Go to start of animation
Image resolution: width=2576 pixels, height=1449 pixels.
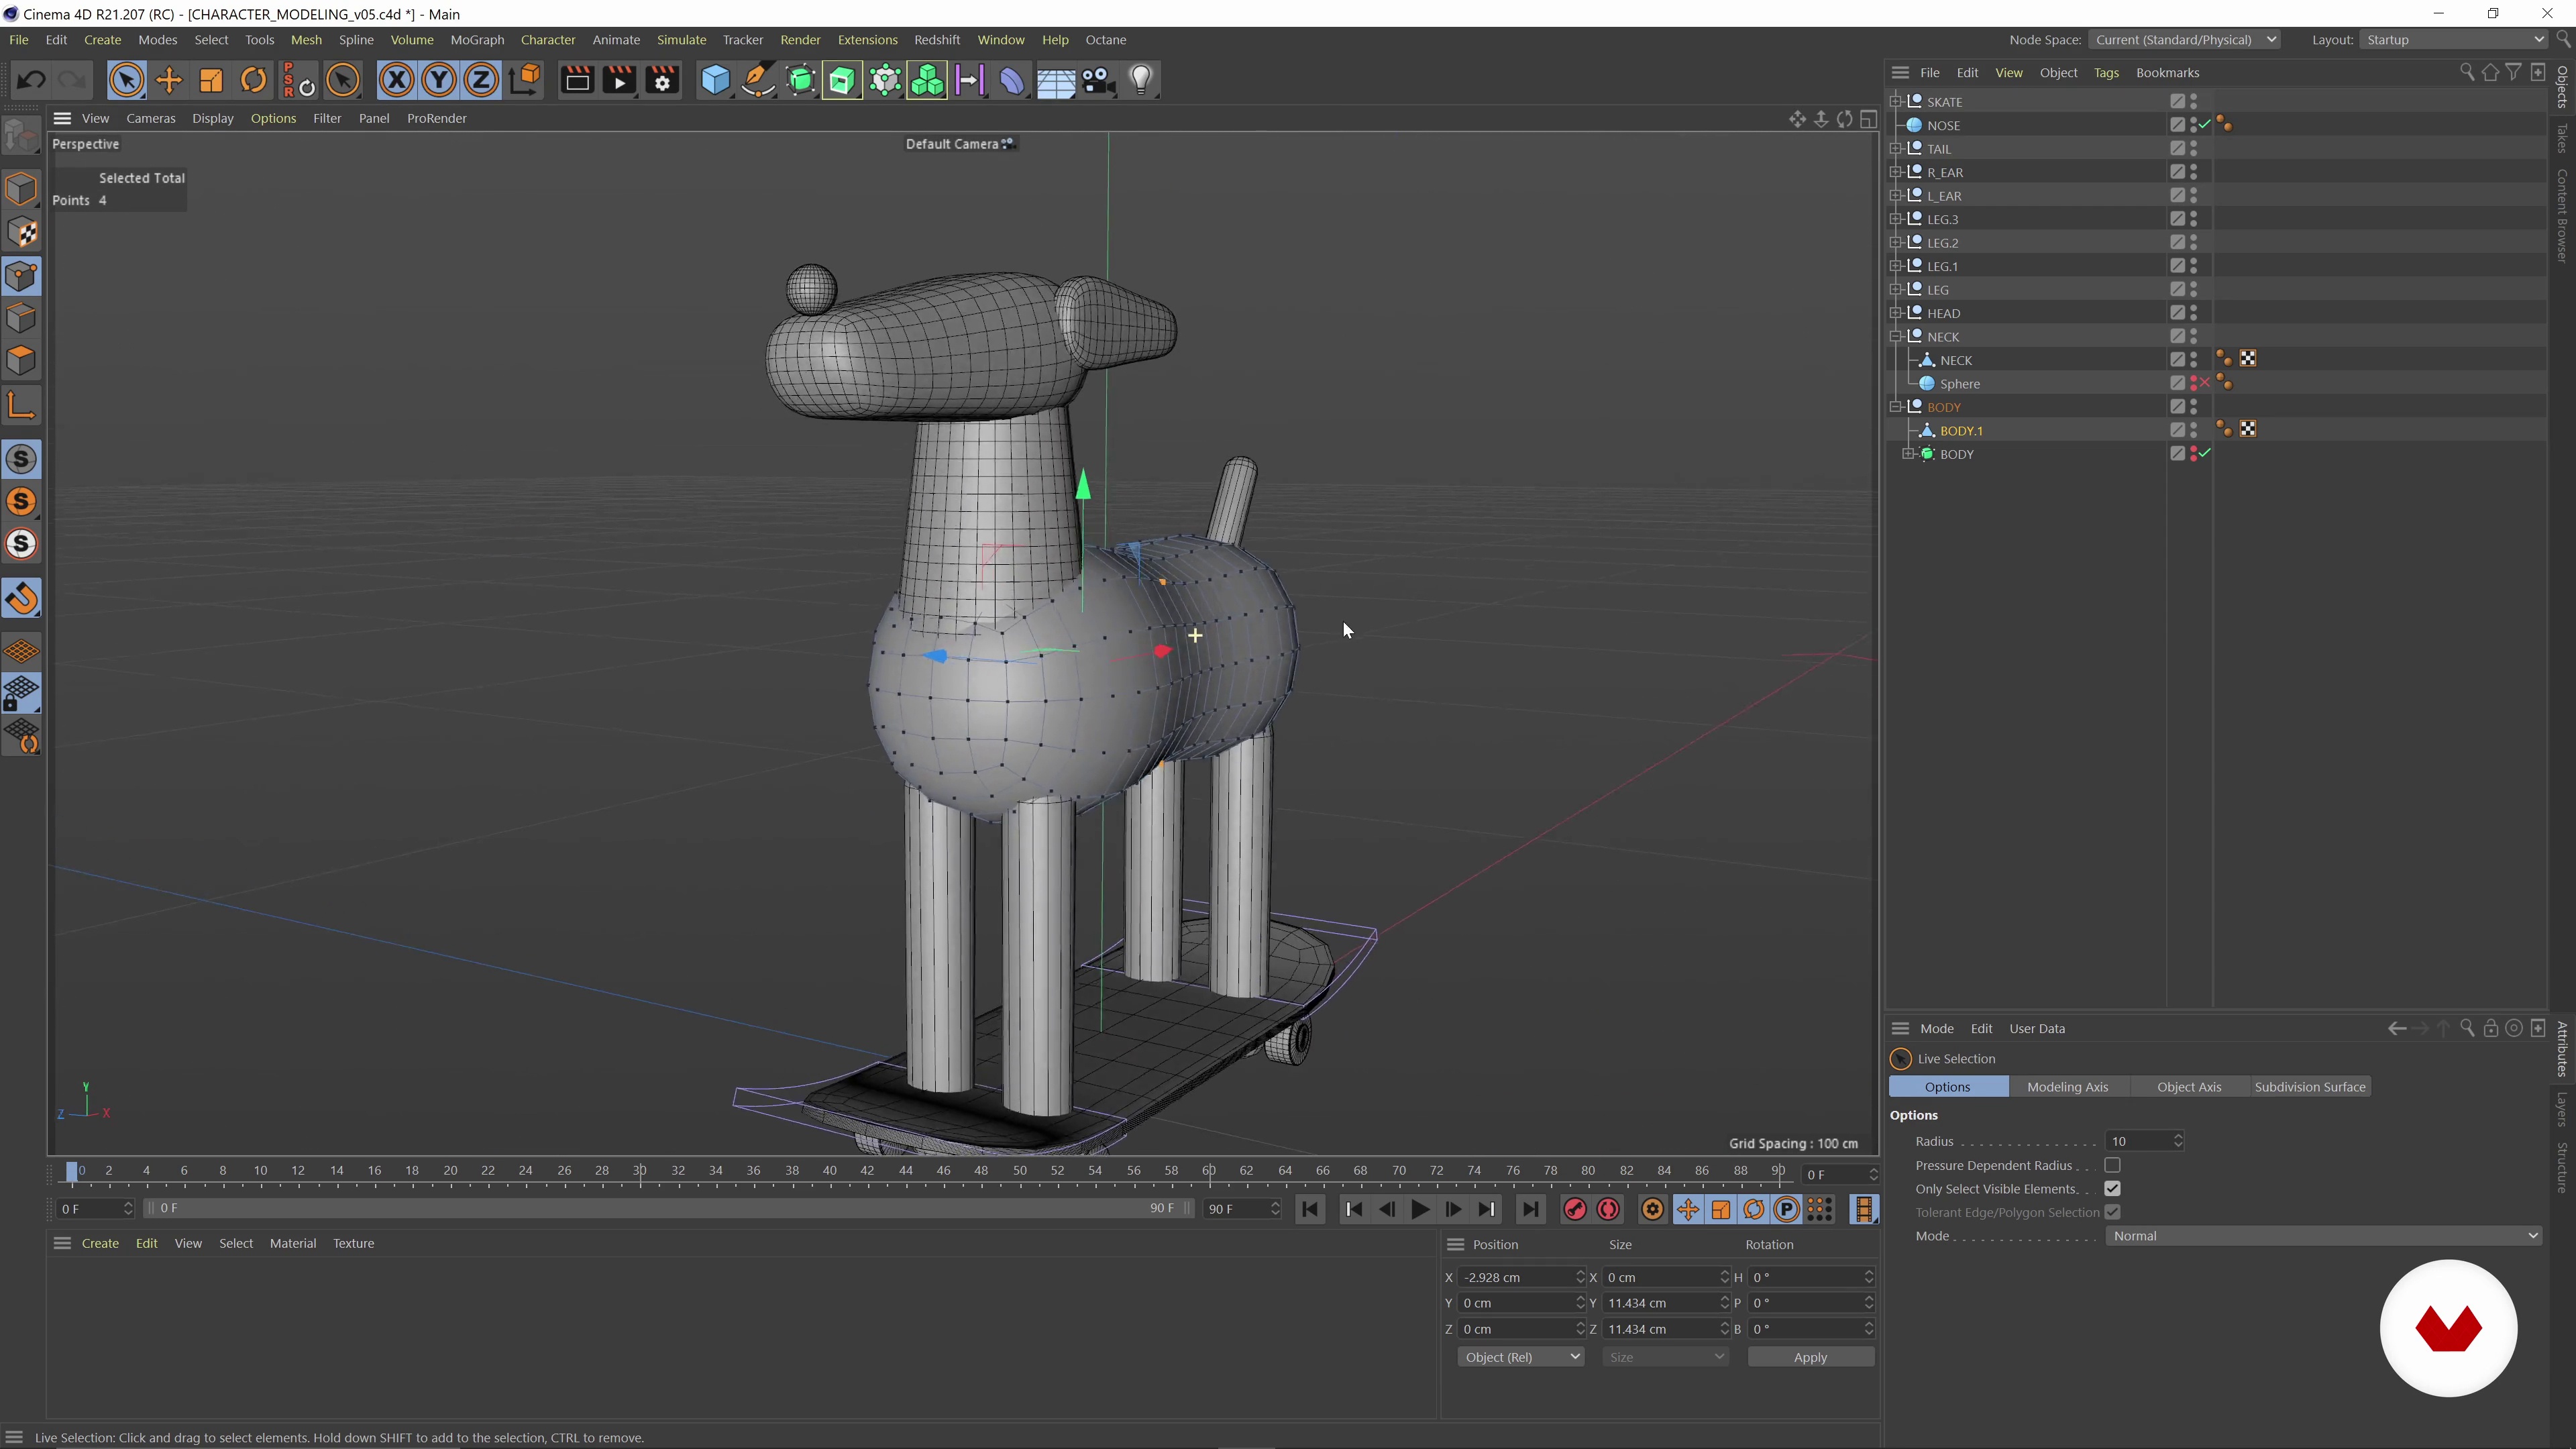(1310, 1209)
